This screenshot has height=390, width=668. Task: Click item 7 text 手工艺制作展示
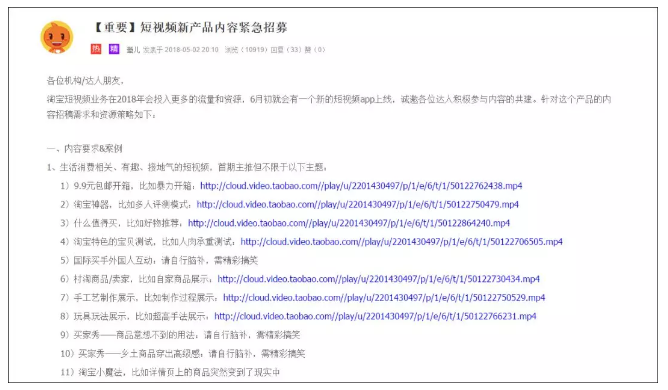(x=104, y=298)
